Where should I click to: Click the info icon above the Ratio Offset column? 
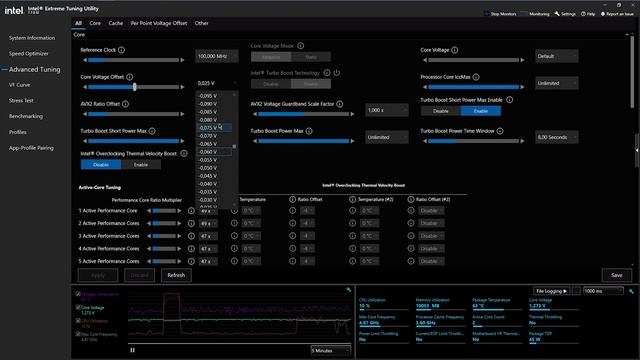292,200
